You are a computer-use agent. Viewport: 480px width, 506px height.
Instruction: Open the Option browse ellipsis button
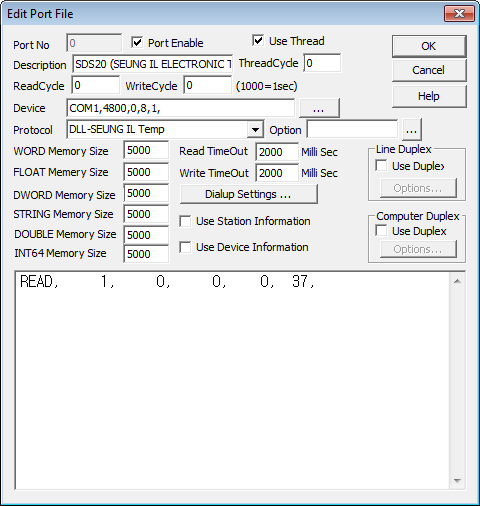tap(412, 130)
